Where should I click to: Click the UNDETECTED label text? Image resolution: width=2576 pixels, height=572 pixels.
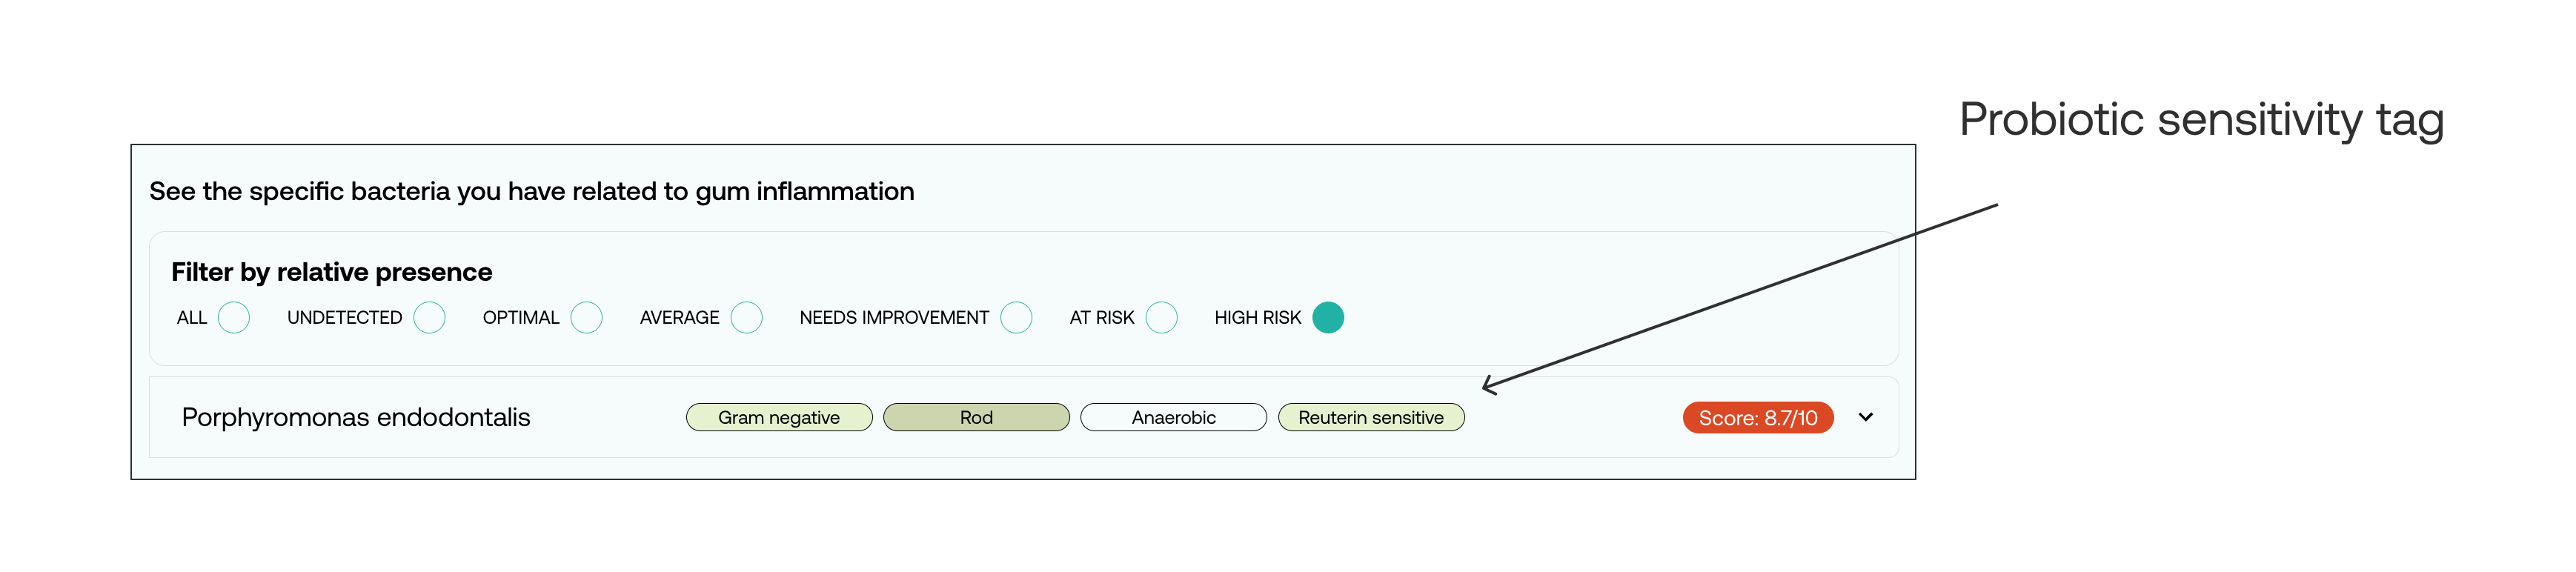point(344,317)
